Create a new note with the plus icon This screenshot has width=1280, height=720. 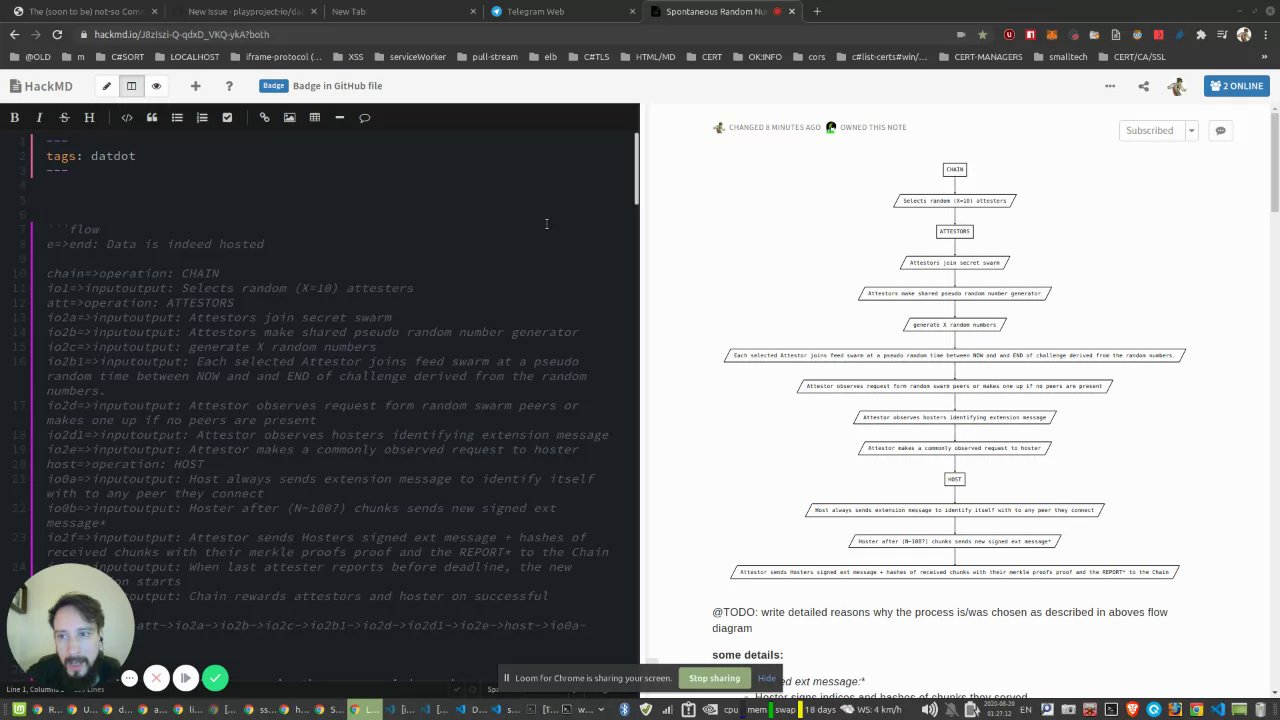coord(195,86)
